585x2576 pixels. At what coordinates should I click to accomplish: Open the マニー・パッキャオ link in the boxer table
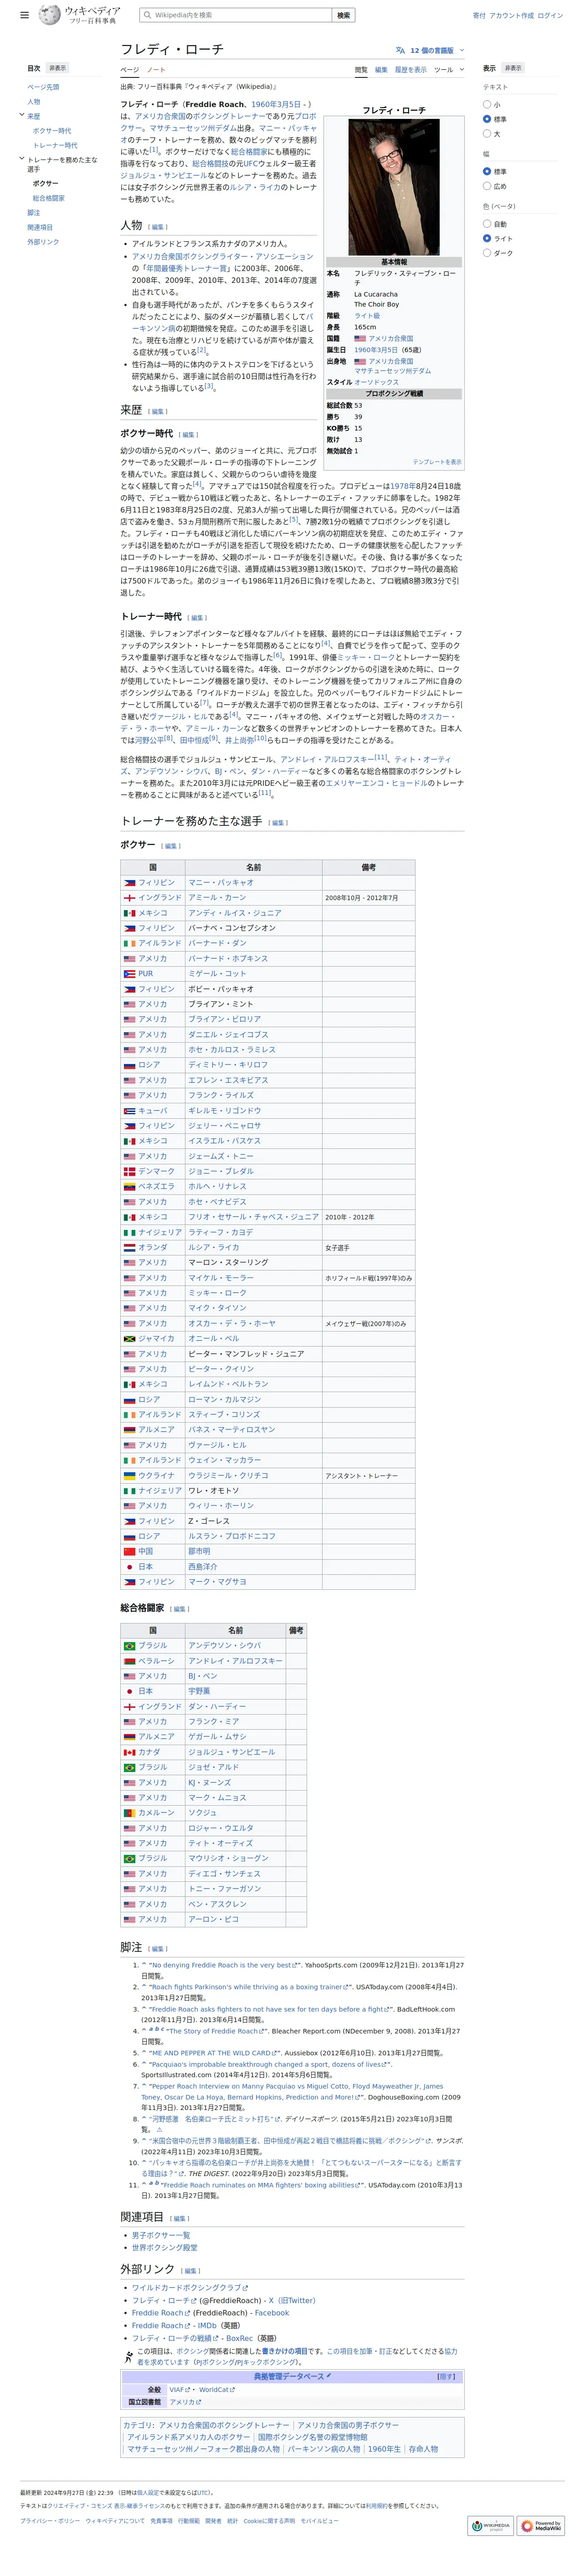[221, 883]
